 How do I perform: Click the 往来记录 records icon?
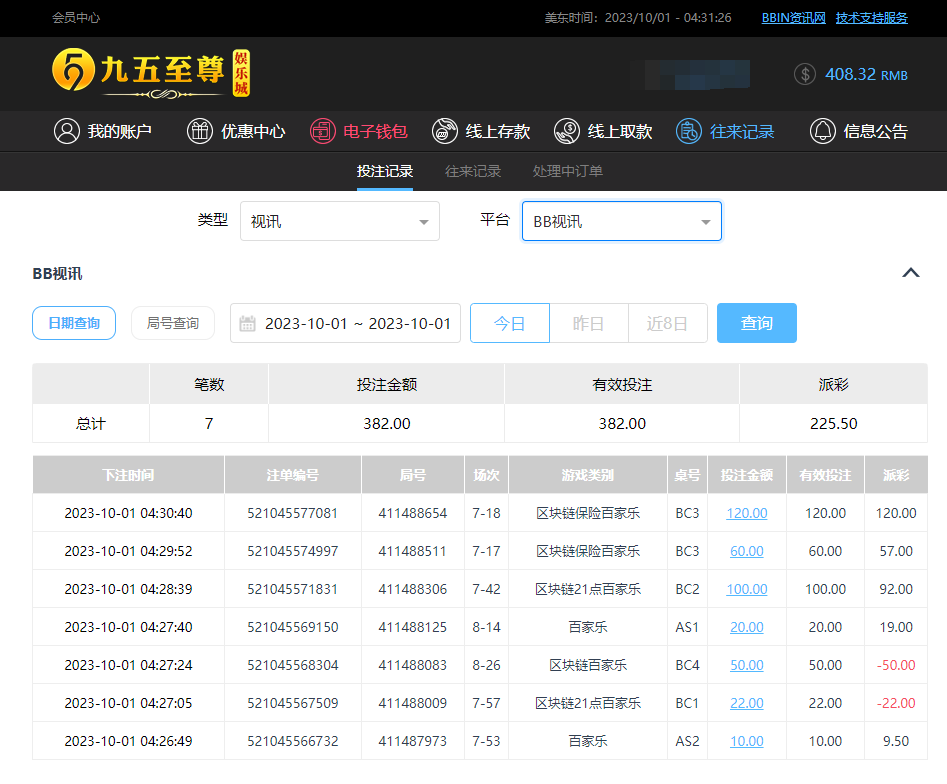coord(689,131)
